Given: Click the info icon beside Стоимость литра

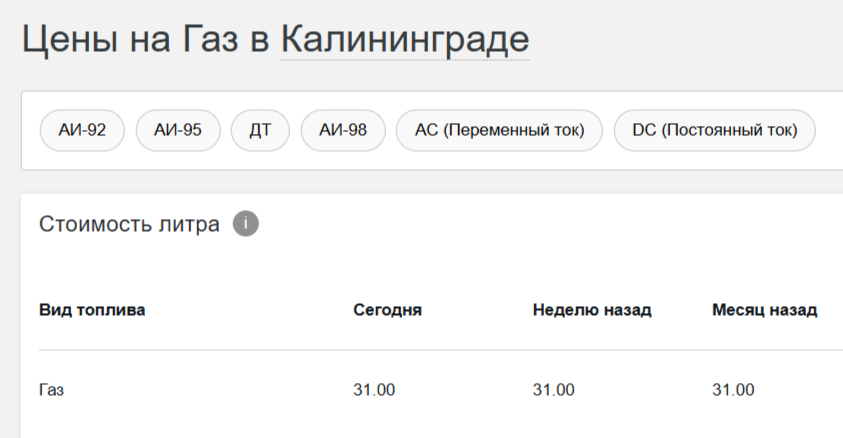Looking at the screenshot, I should tap(246, 224).
